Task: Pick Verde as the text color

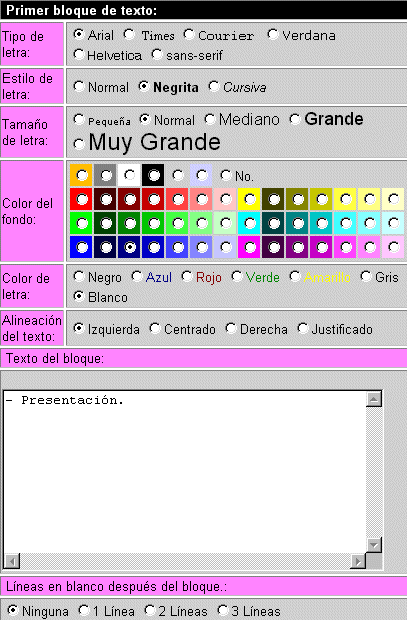Action: 237,276
